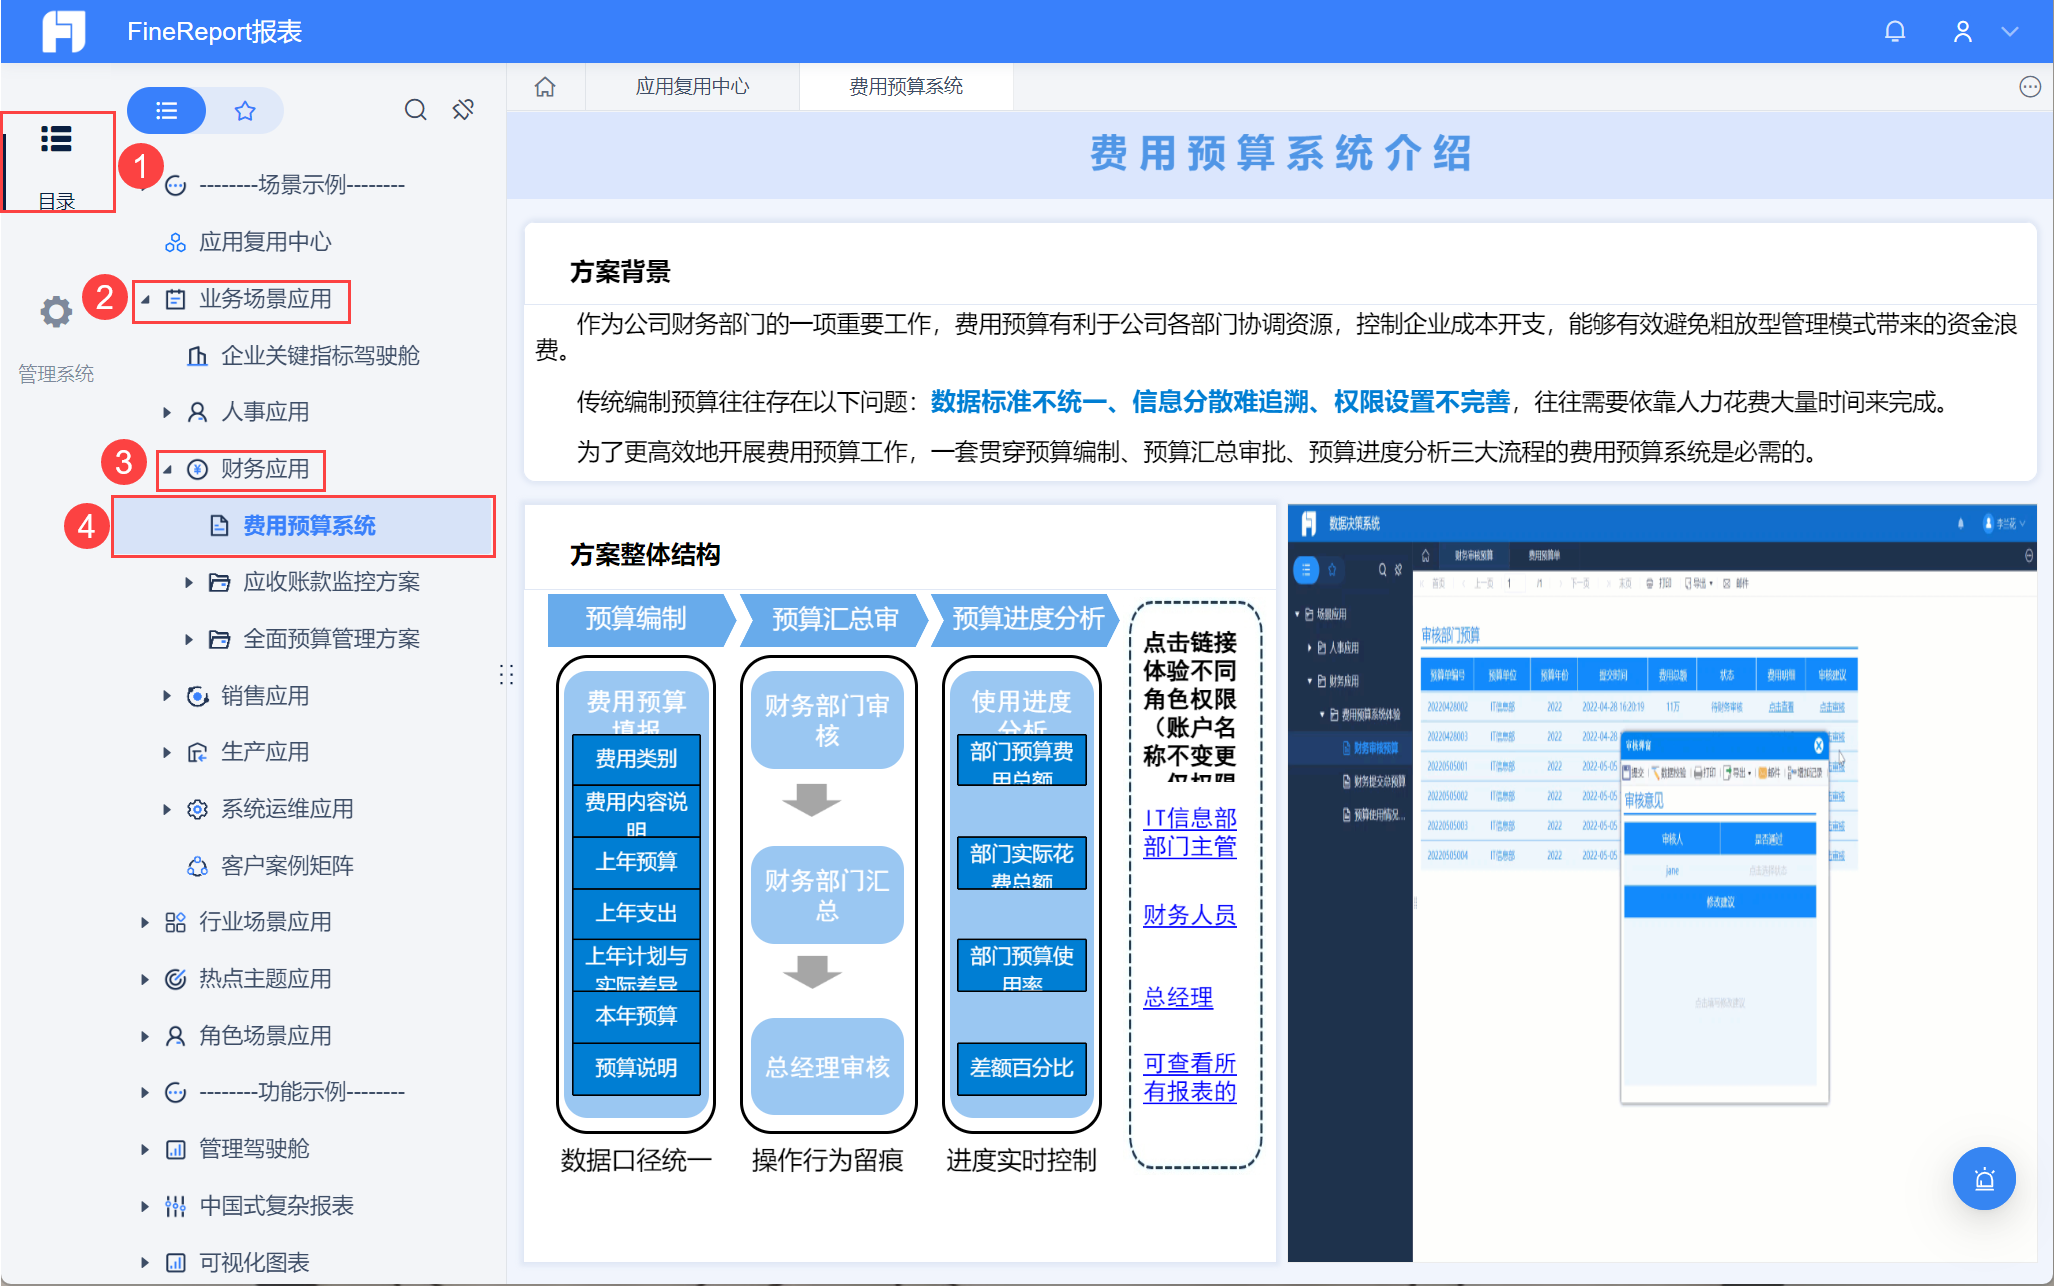Click the home icon tab

[545, 87]
